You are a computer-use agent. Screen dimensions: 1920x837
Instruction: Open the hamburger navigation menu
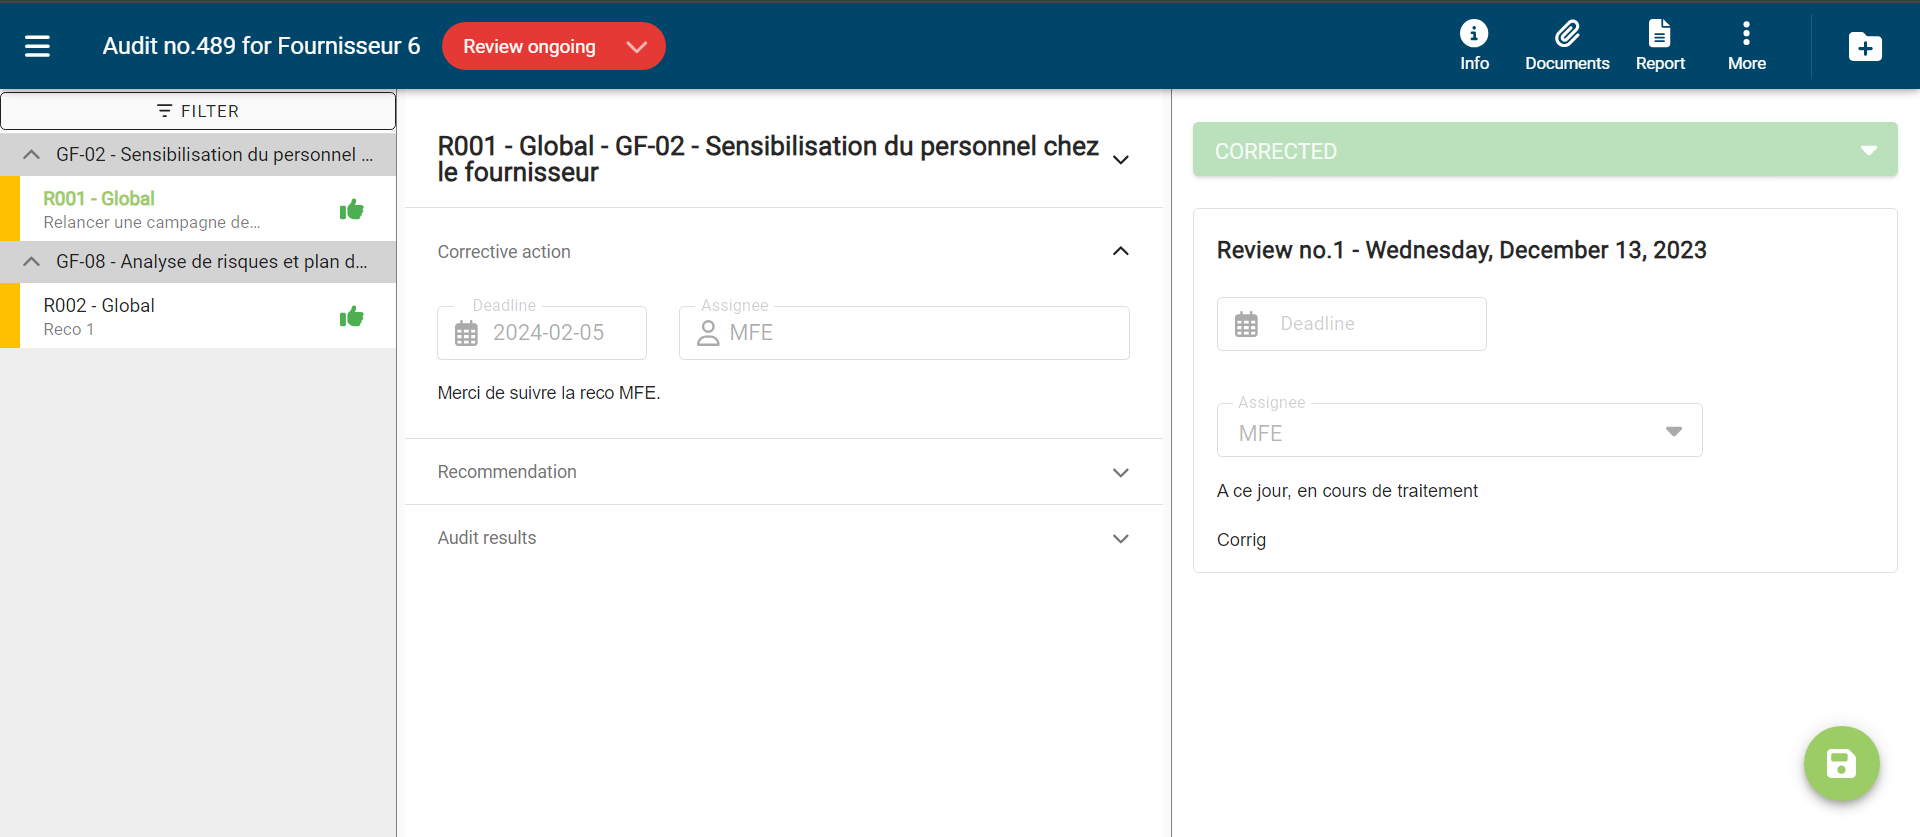click(37, 46)
